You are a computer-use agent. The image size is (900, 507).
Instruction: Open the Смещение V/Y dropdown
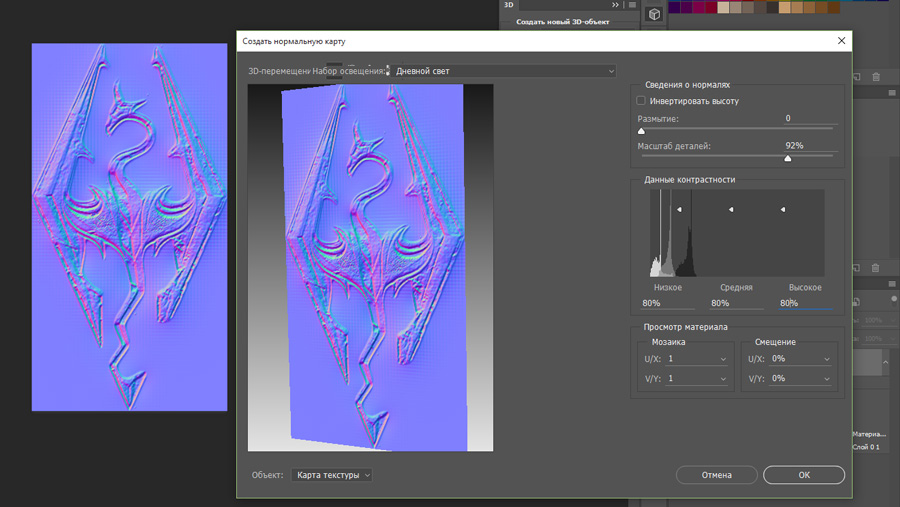click(x=801, y=378)
